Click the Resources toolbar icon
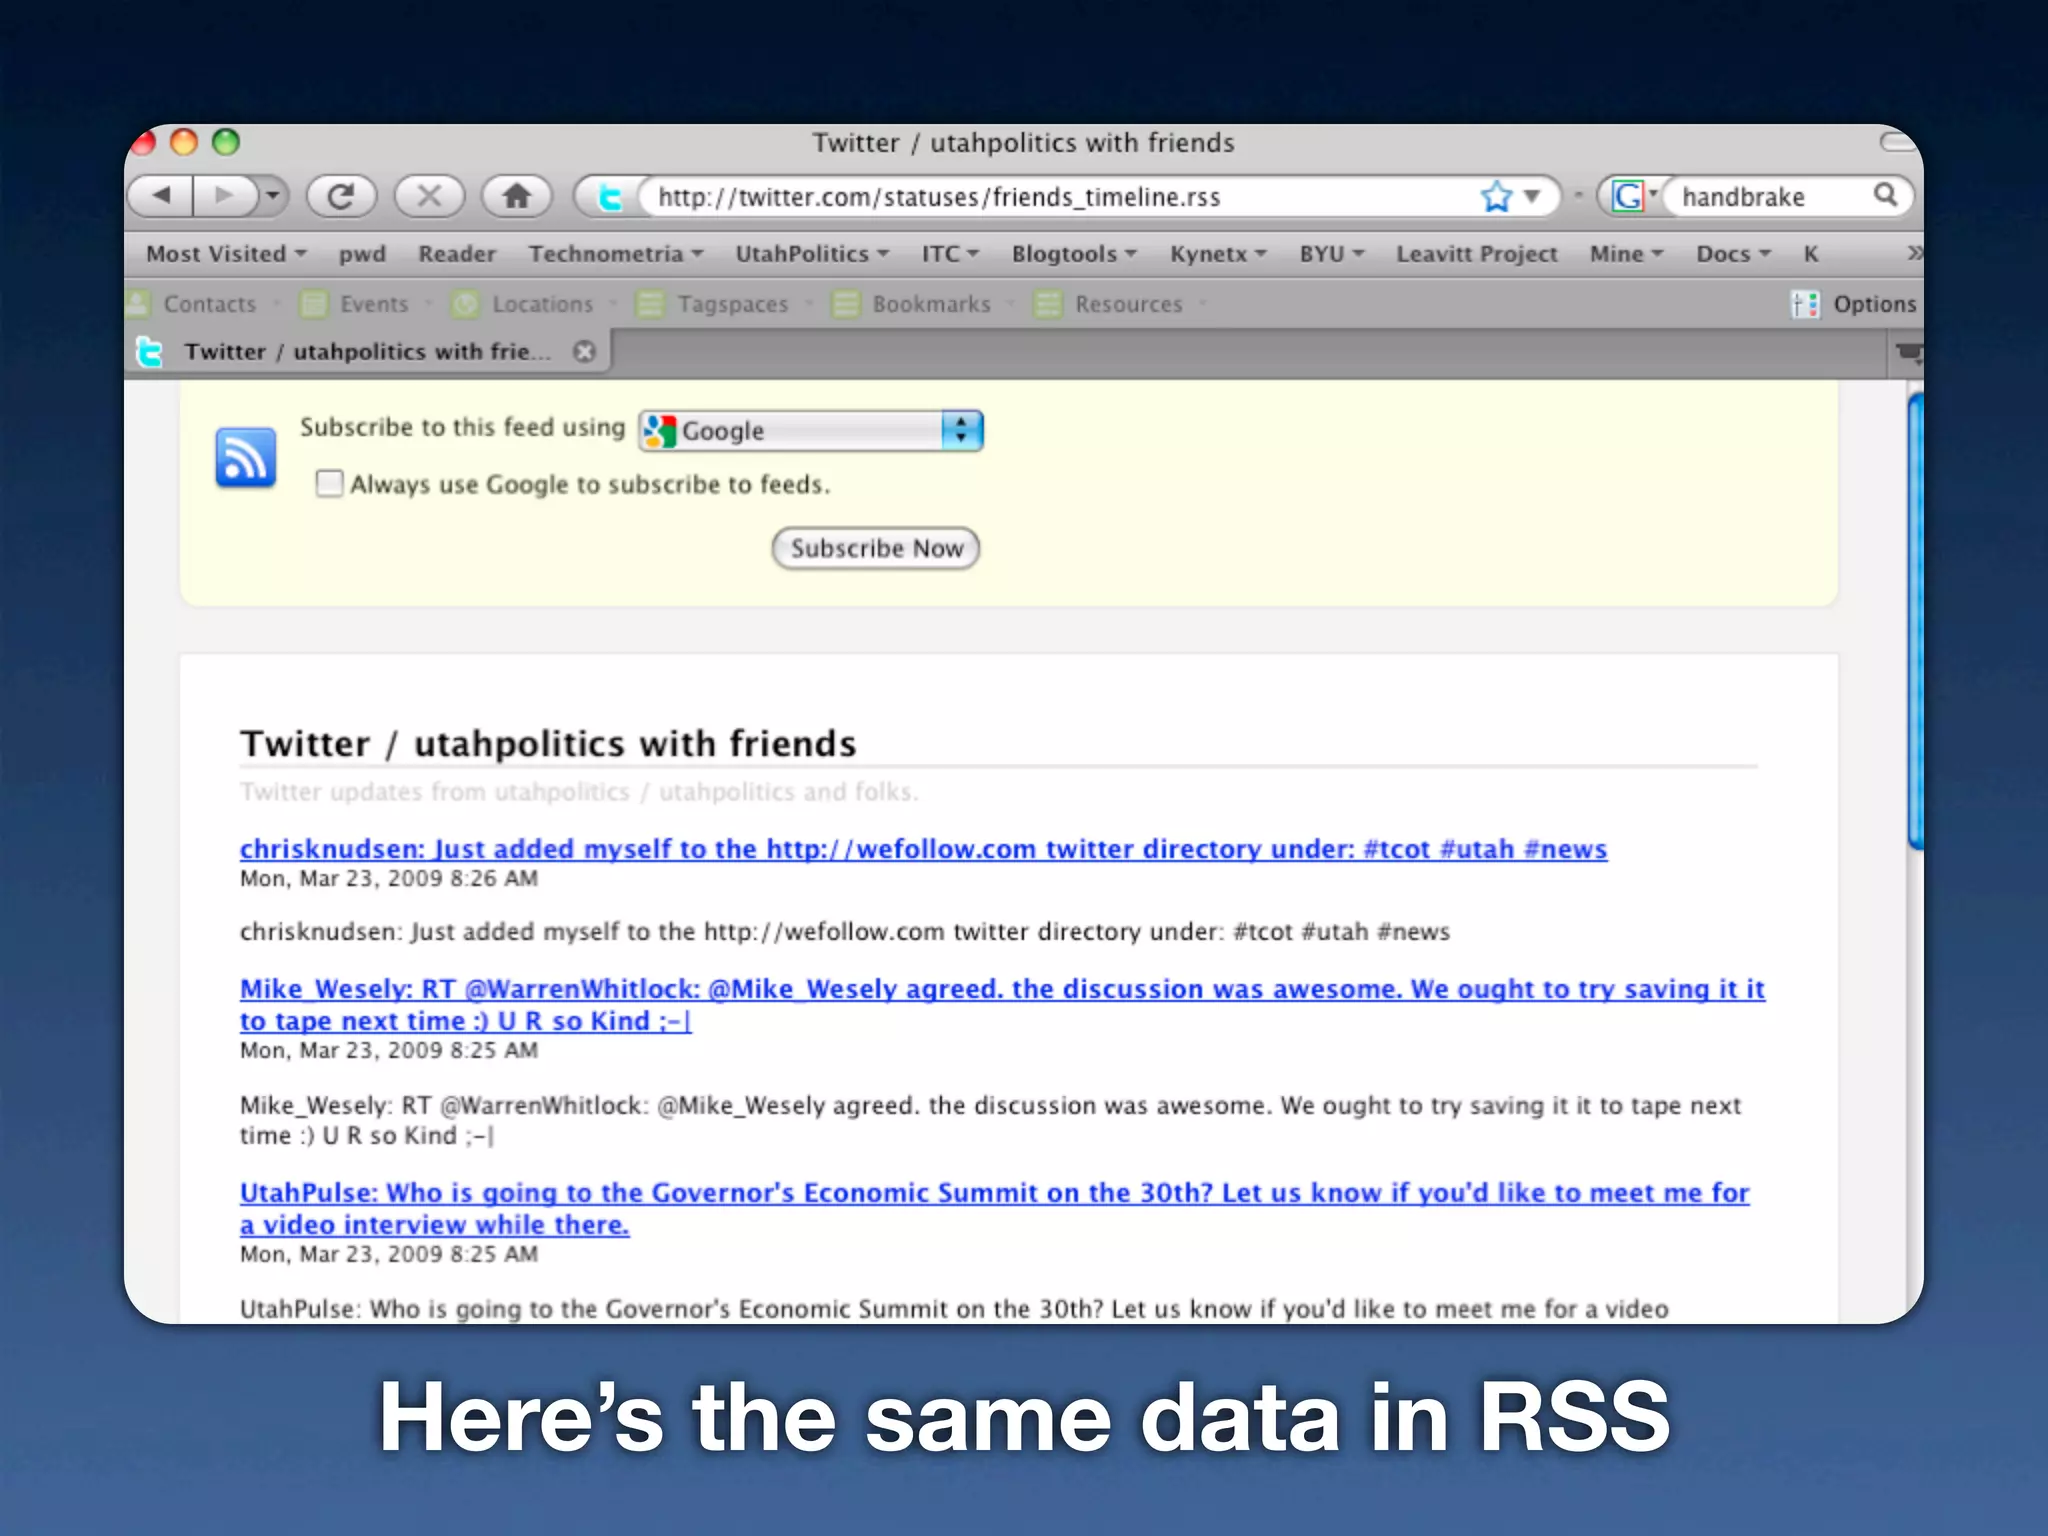This screenshot has height=1536, width=2048. [x=1048, y=303]
